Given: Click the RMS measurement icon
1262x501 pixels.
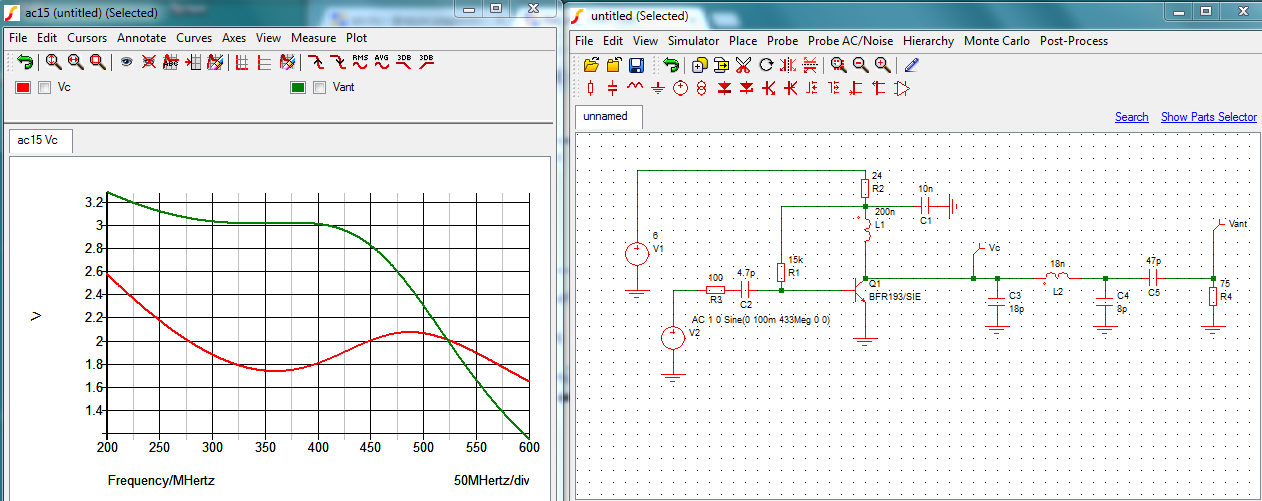Looking at the screenshot, I should tap(359, 62).
